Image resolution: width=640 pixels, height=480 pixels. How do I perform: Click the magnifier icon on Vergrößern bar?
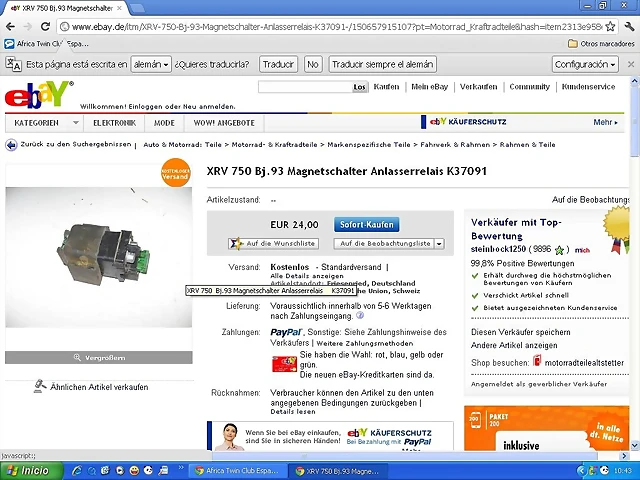point(77,358)
